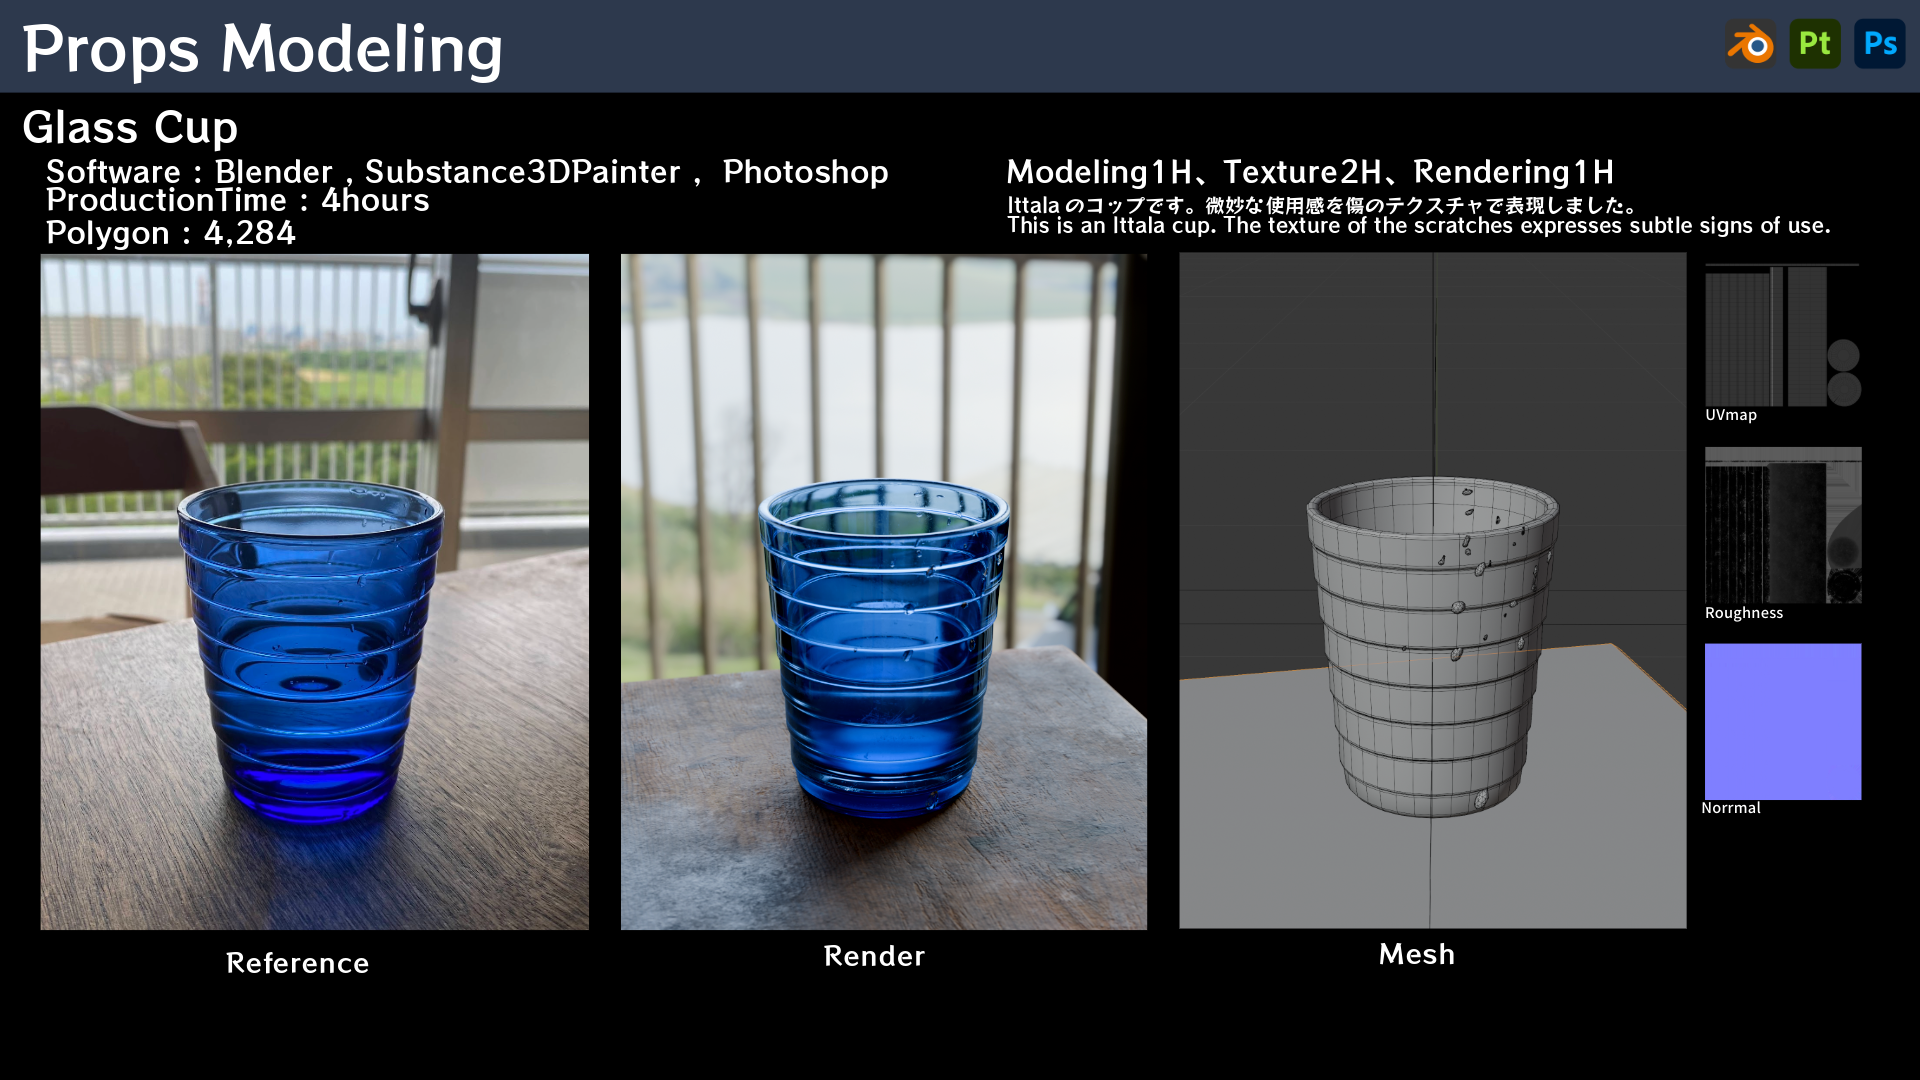
Task: Click the Norrmal label text
Action: (x=1730, y=808)
